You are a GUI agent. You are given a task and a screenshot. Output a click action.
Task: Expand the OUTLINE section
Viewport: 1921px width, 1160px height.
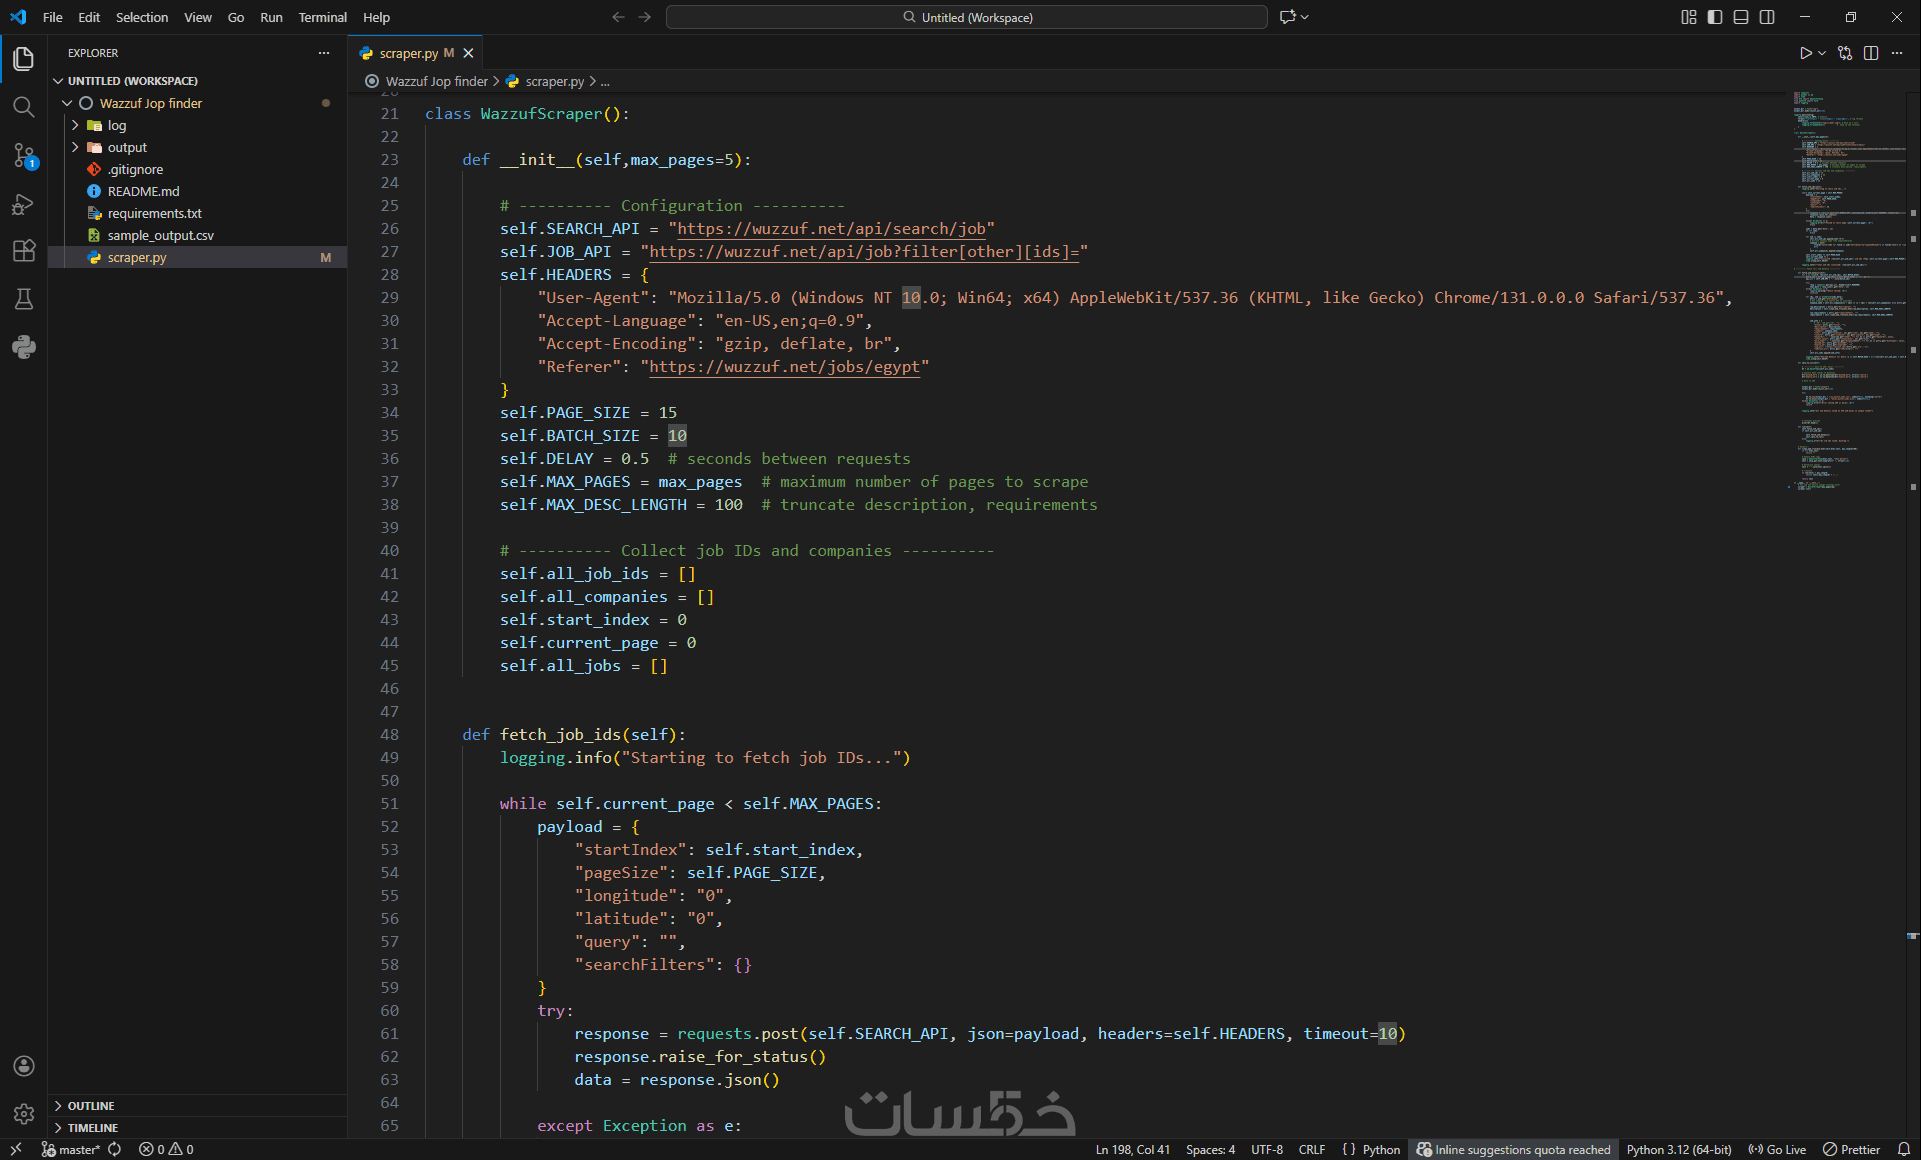90,1105
